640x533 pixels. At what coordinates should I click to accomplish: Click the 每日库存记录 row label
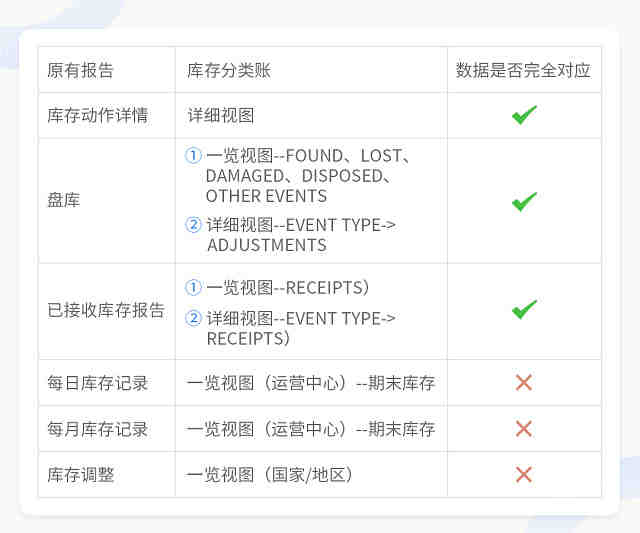click(x=97, y=383)
